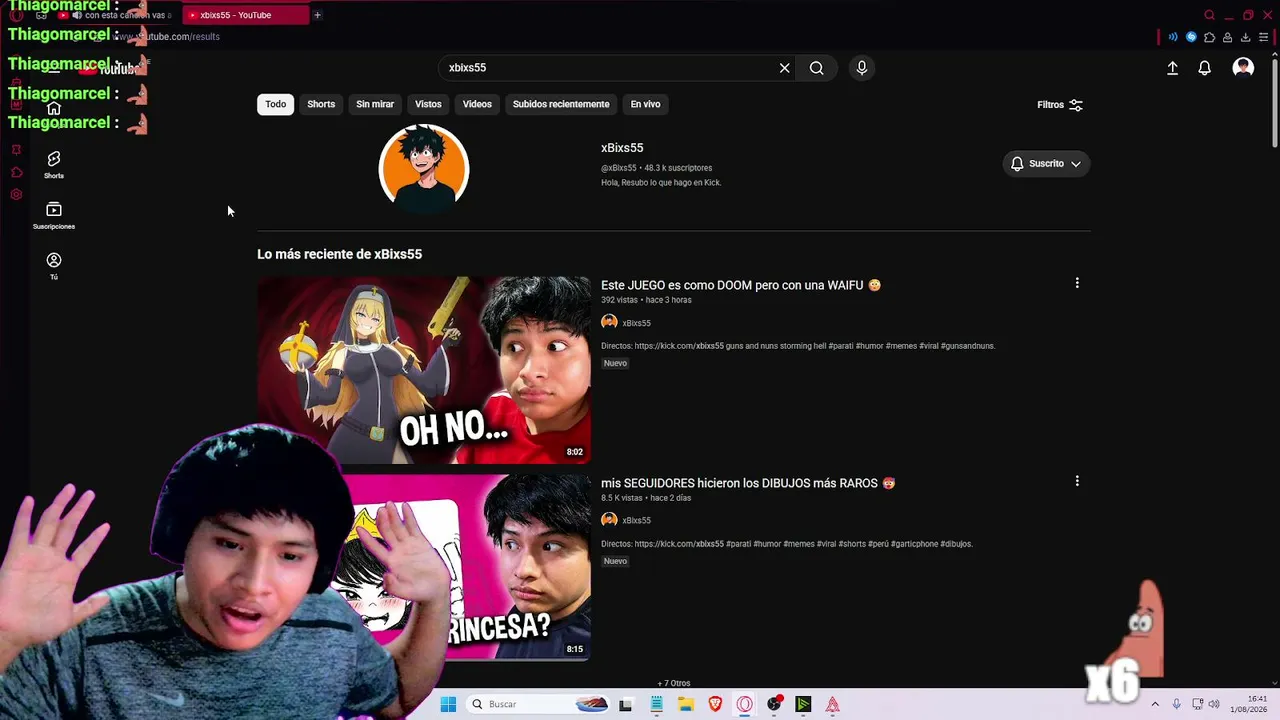
Task: Open the Tú profile section
Action: (x=54, y=266)
